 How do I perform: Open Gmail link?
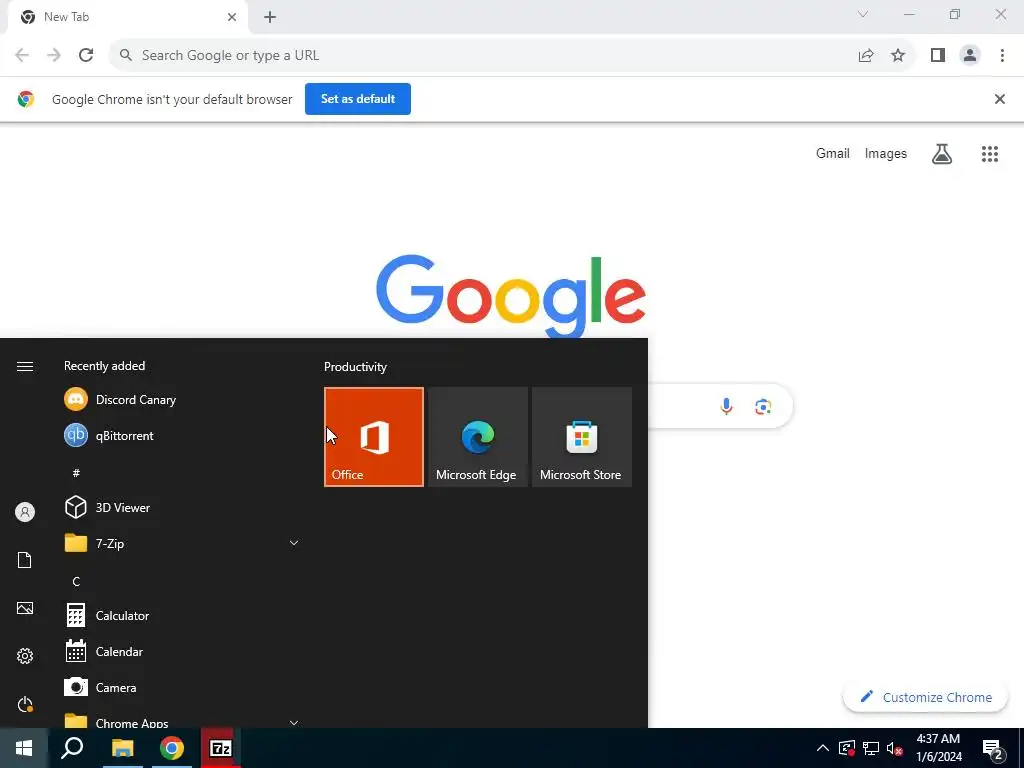coord(833,153)
